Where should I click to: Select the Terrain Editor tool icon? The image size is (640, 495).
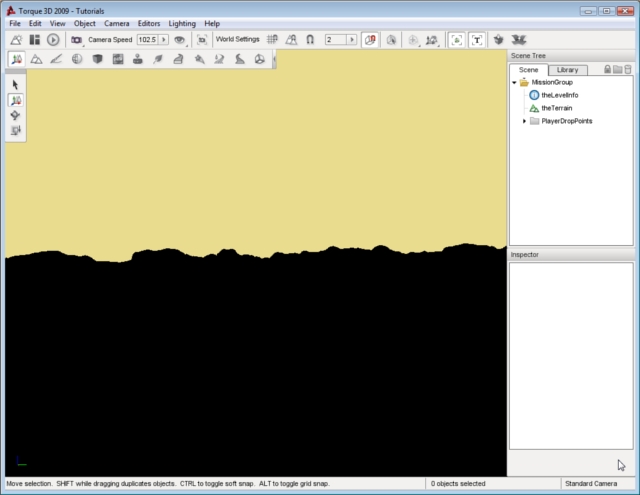coord(36,60)
